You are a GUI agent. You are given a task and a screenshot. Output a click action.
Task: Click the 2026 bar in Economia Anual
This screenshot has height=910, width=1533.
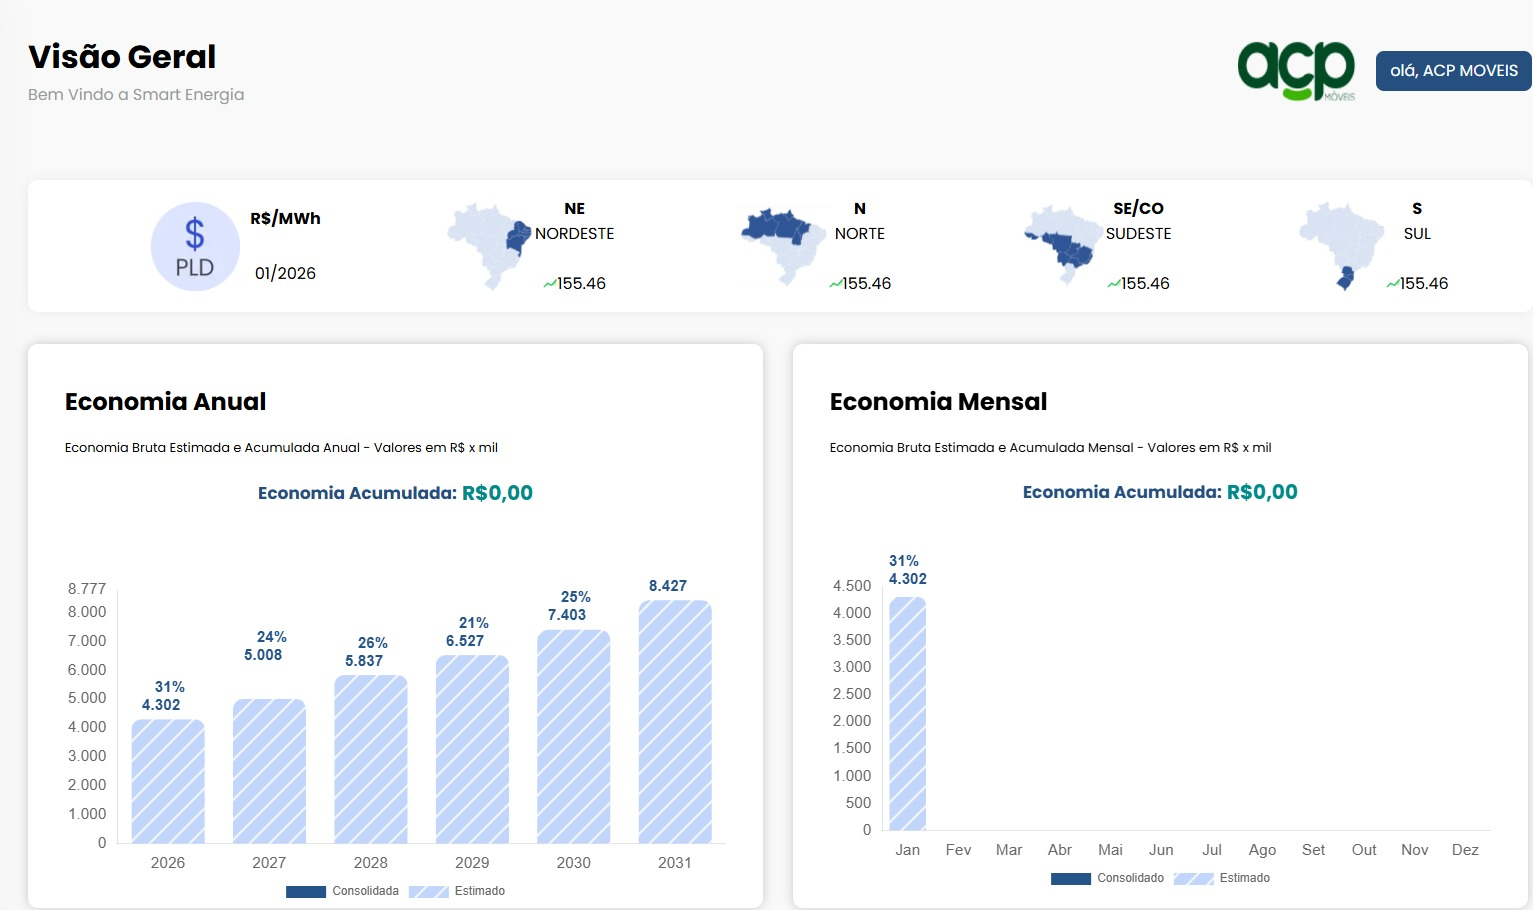tap(168, 781)
